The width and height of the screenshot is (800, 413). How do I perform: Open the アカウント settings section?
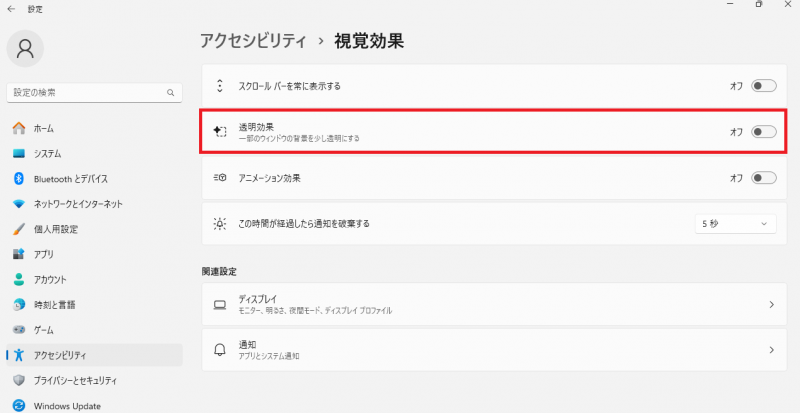click(x=50, y=279)
